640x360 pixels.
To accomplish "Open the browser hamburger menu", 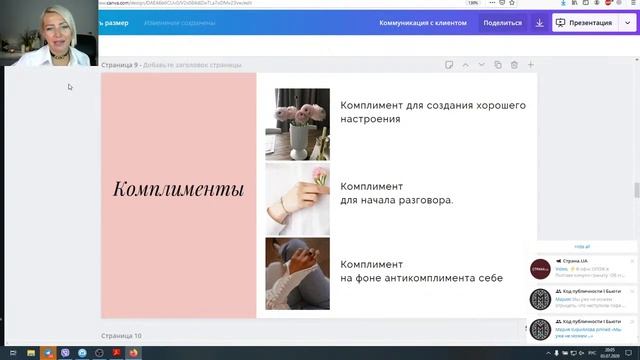I will click(x=633, y=3).
